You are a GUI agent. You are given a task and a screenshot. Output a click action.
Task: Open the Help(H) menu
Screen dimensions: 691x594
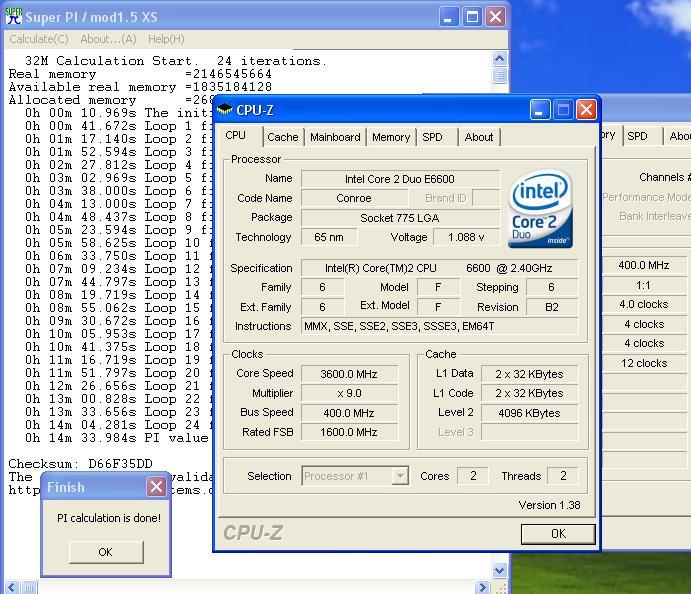coord(166,39)
